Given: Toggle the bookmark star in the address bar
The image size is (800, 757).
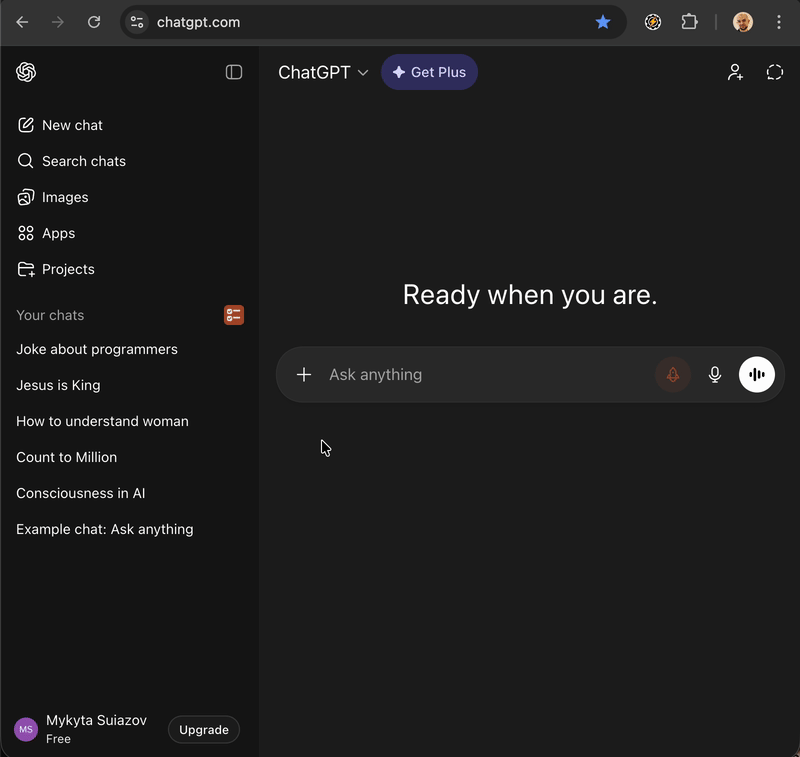Looking at the screenshot, I should (x=603, y=21).
